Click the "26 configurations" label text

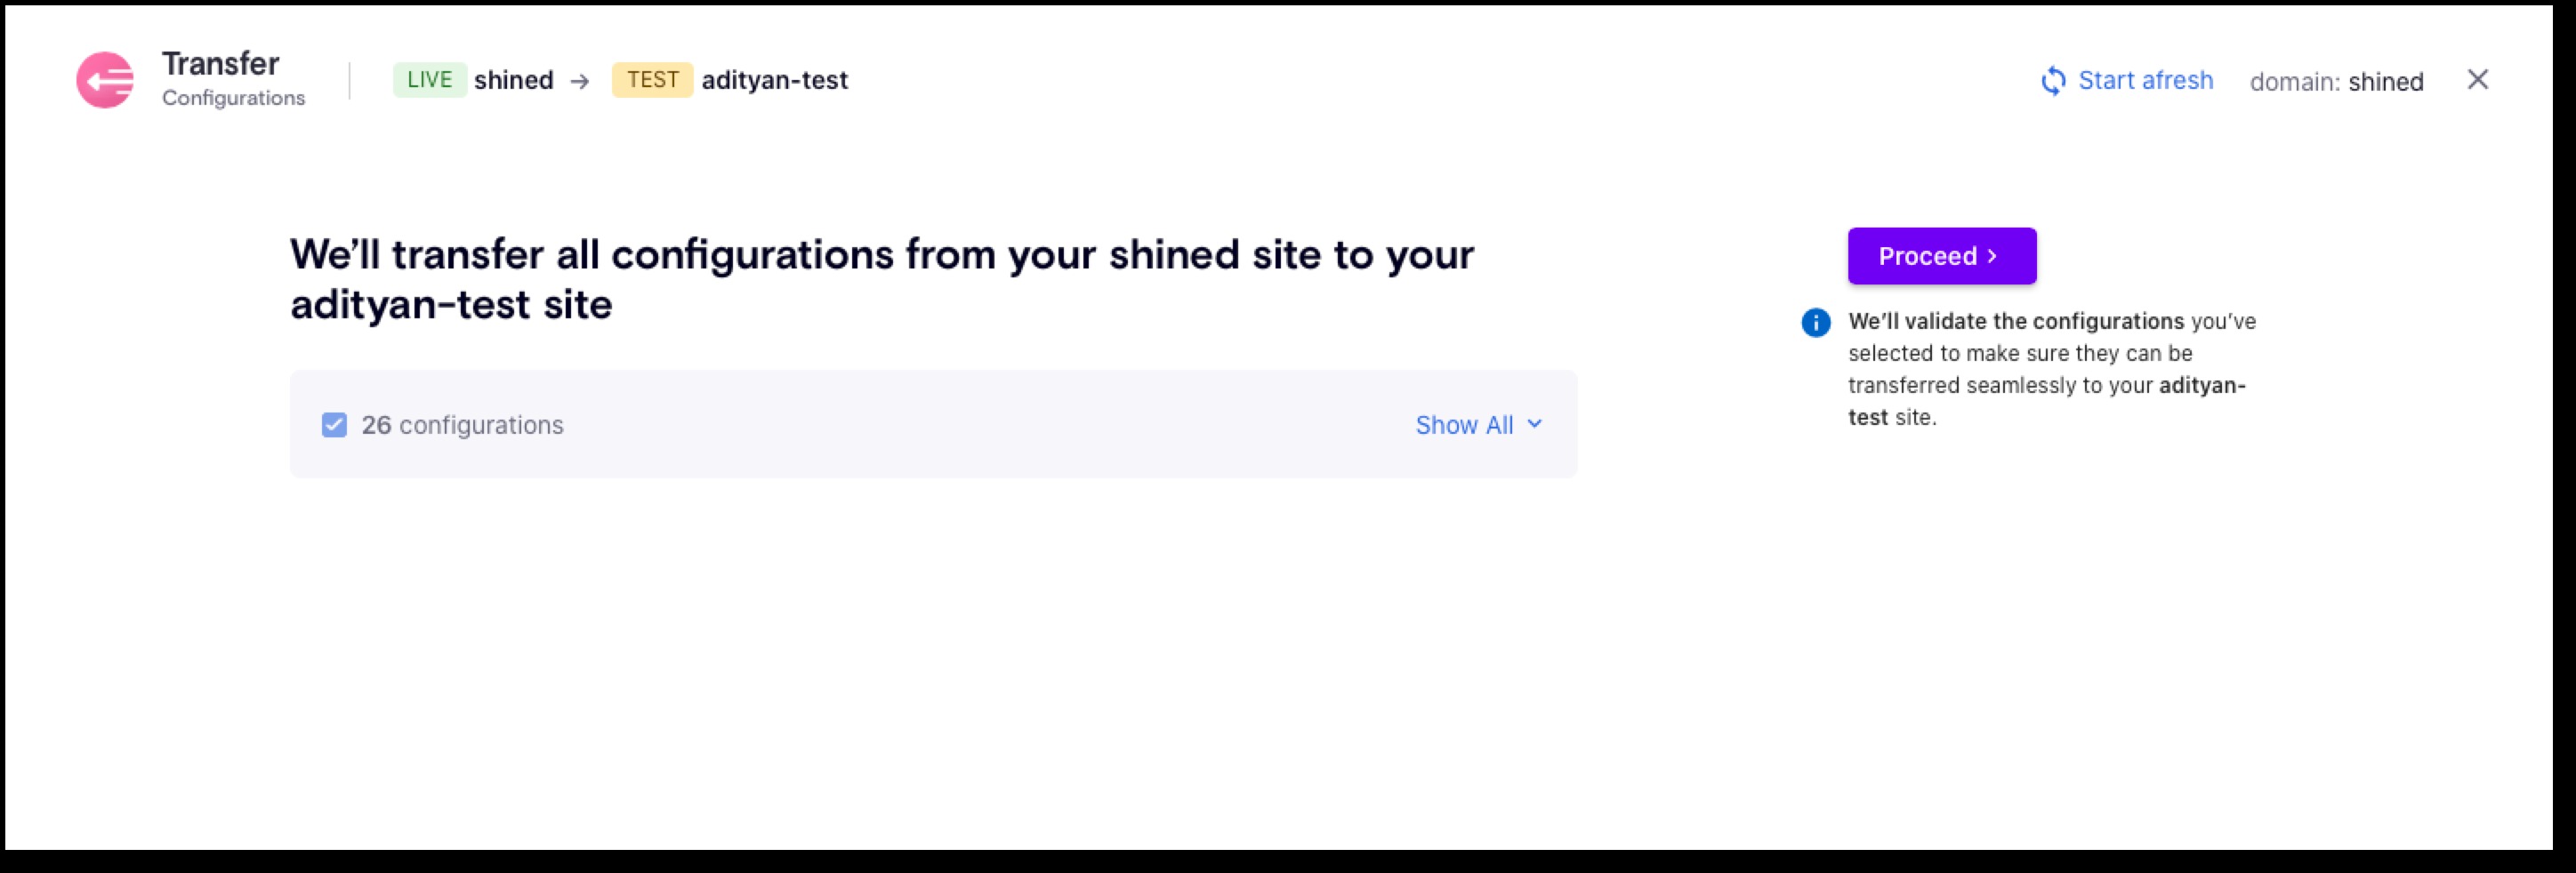click(x=462, y=425)
